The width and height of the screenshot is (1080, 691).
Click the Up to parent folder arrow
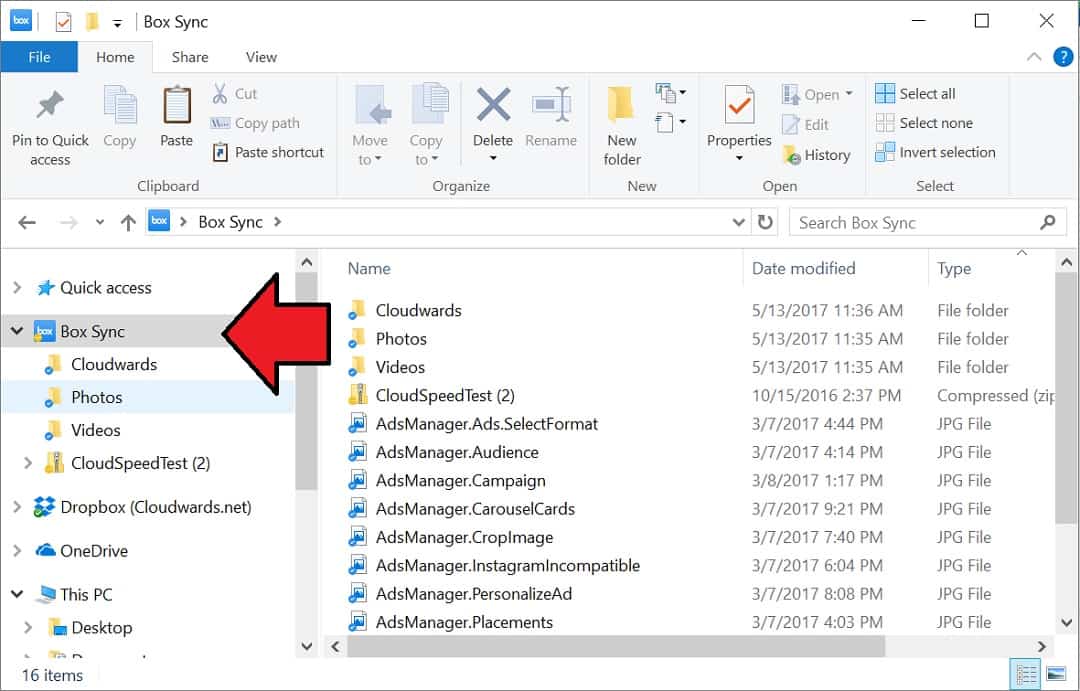(128, 221)
